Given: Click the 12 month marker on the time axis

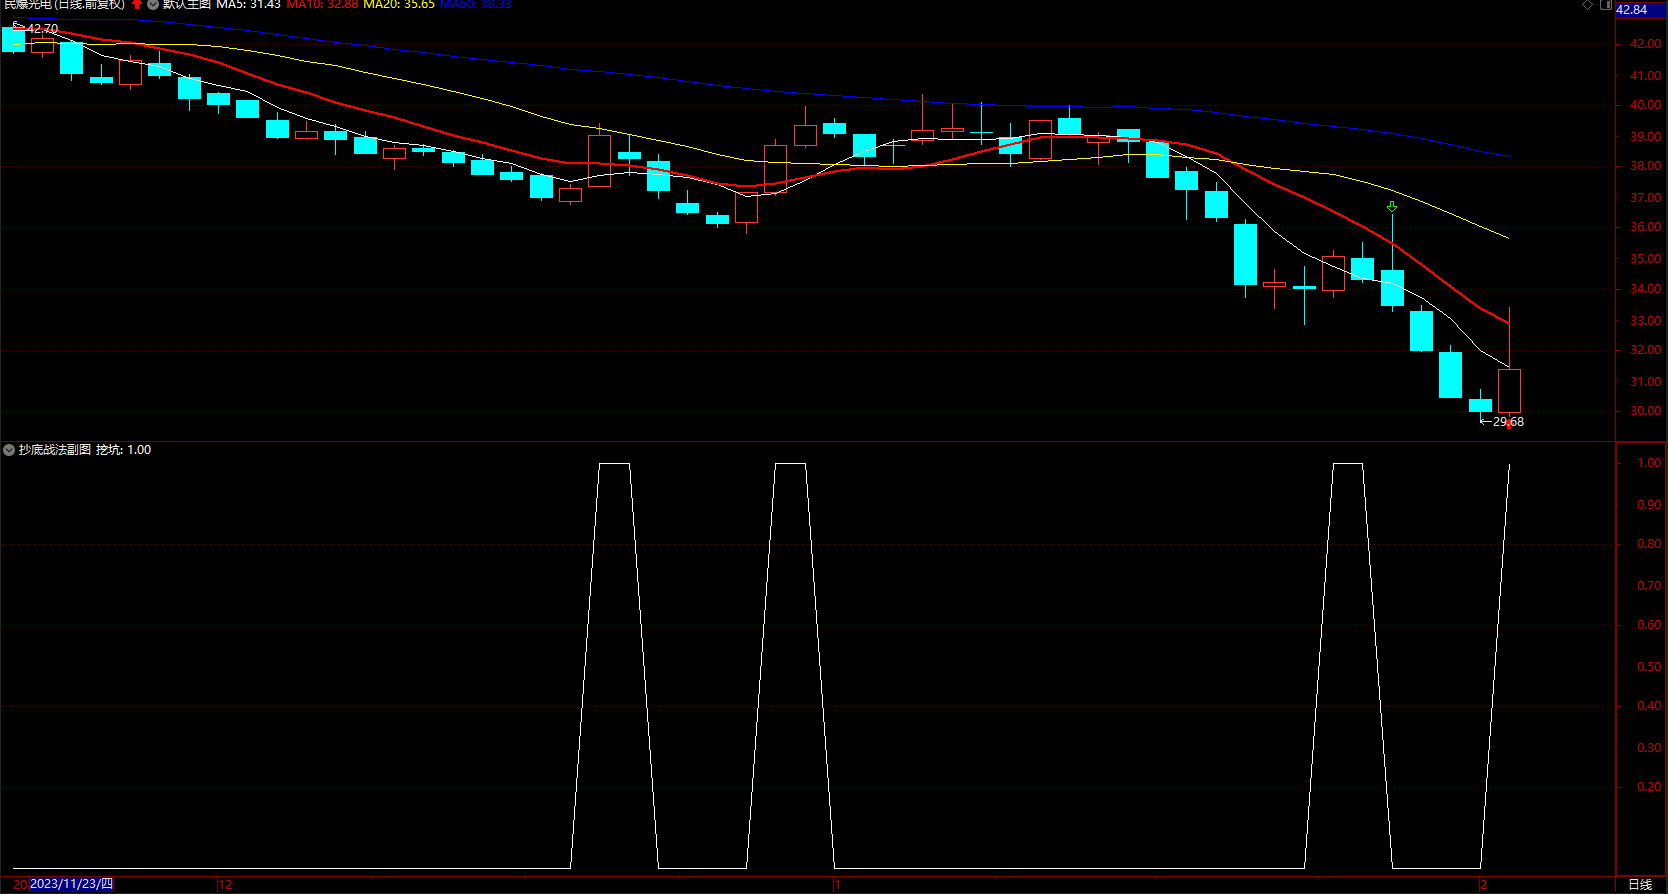Looking at the screenshot, I should [226, 885].
